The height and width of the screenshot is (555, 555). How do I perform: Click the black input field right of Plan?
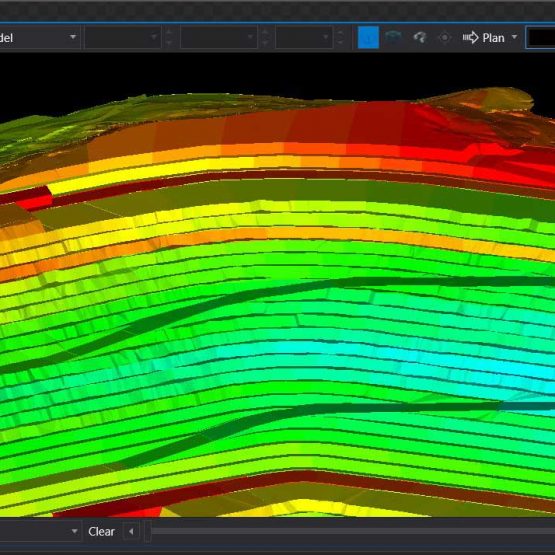(540, 37)
